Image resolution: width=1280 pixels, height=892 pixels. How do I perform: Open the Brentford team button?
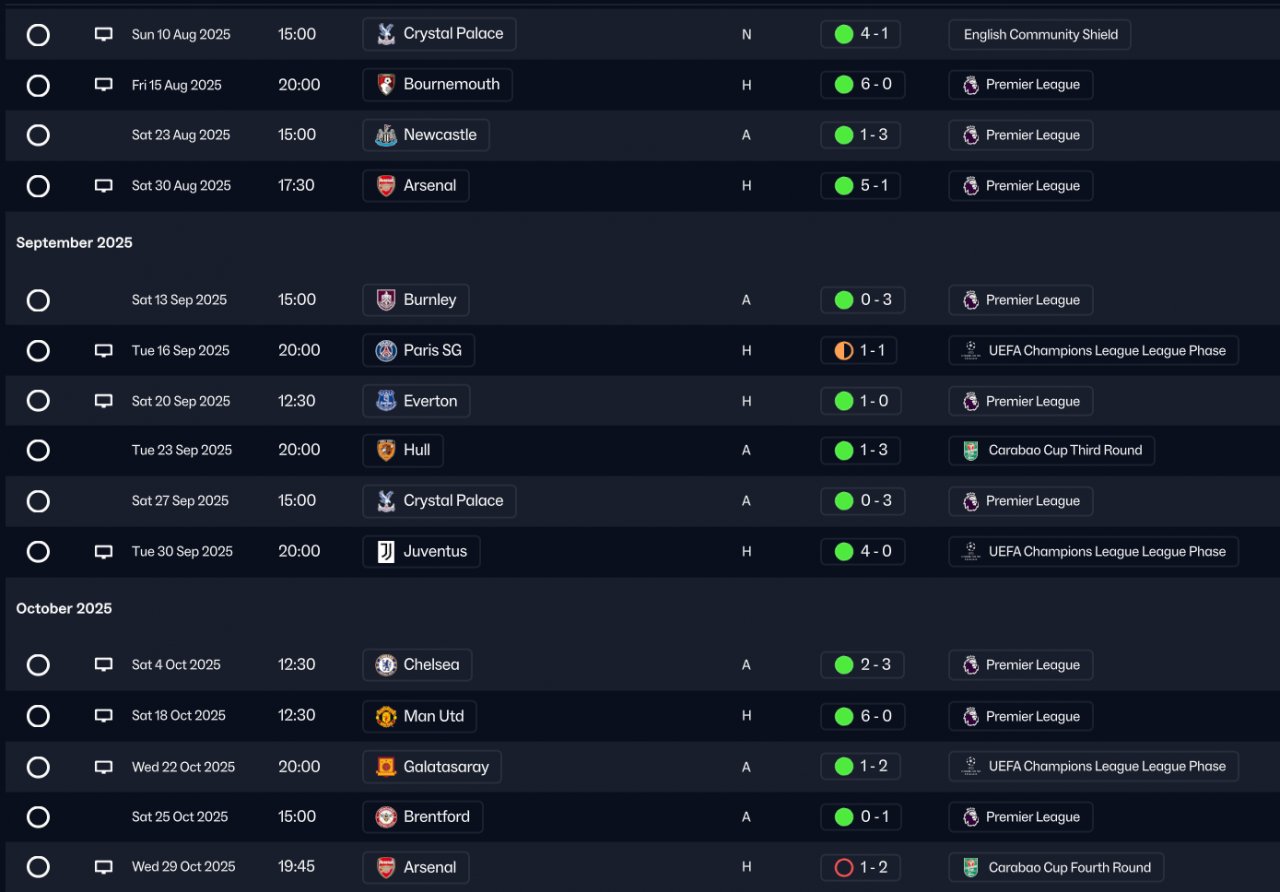pos(422,817)
